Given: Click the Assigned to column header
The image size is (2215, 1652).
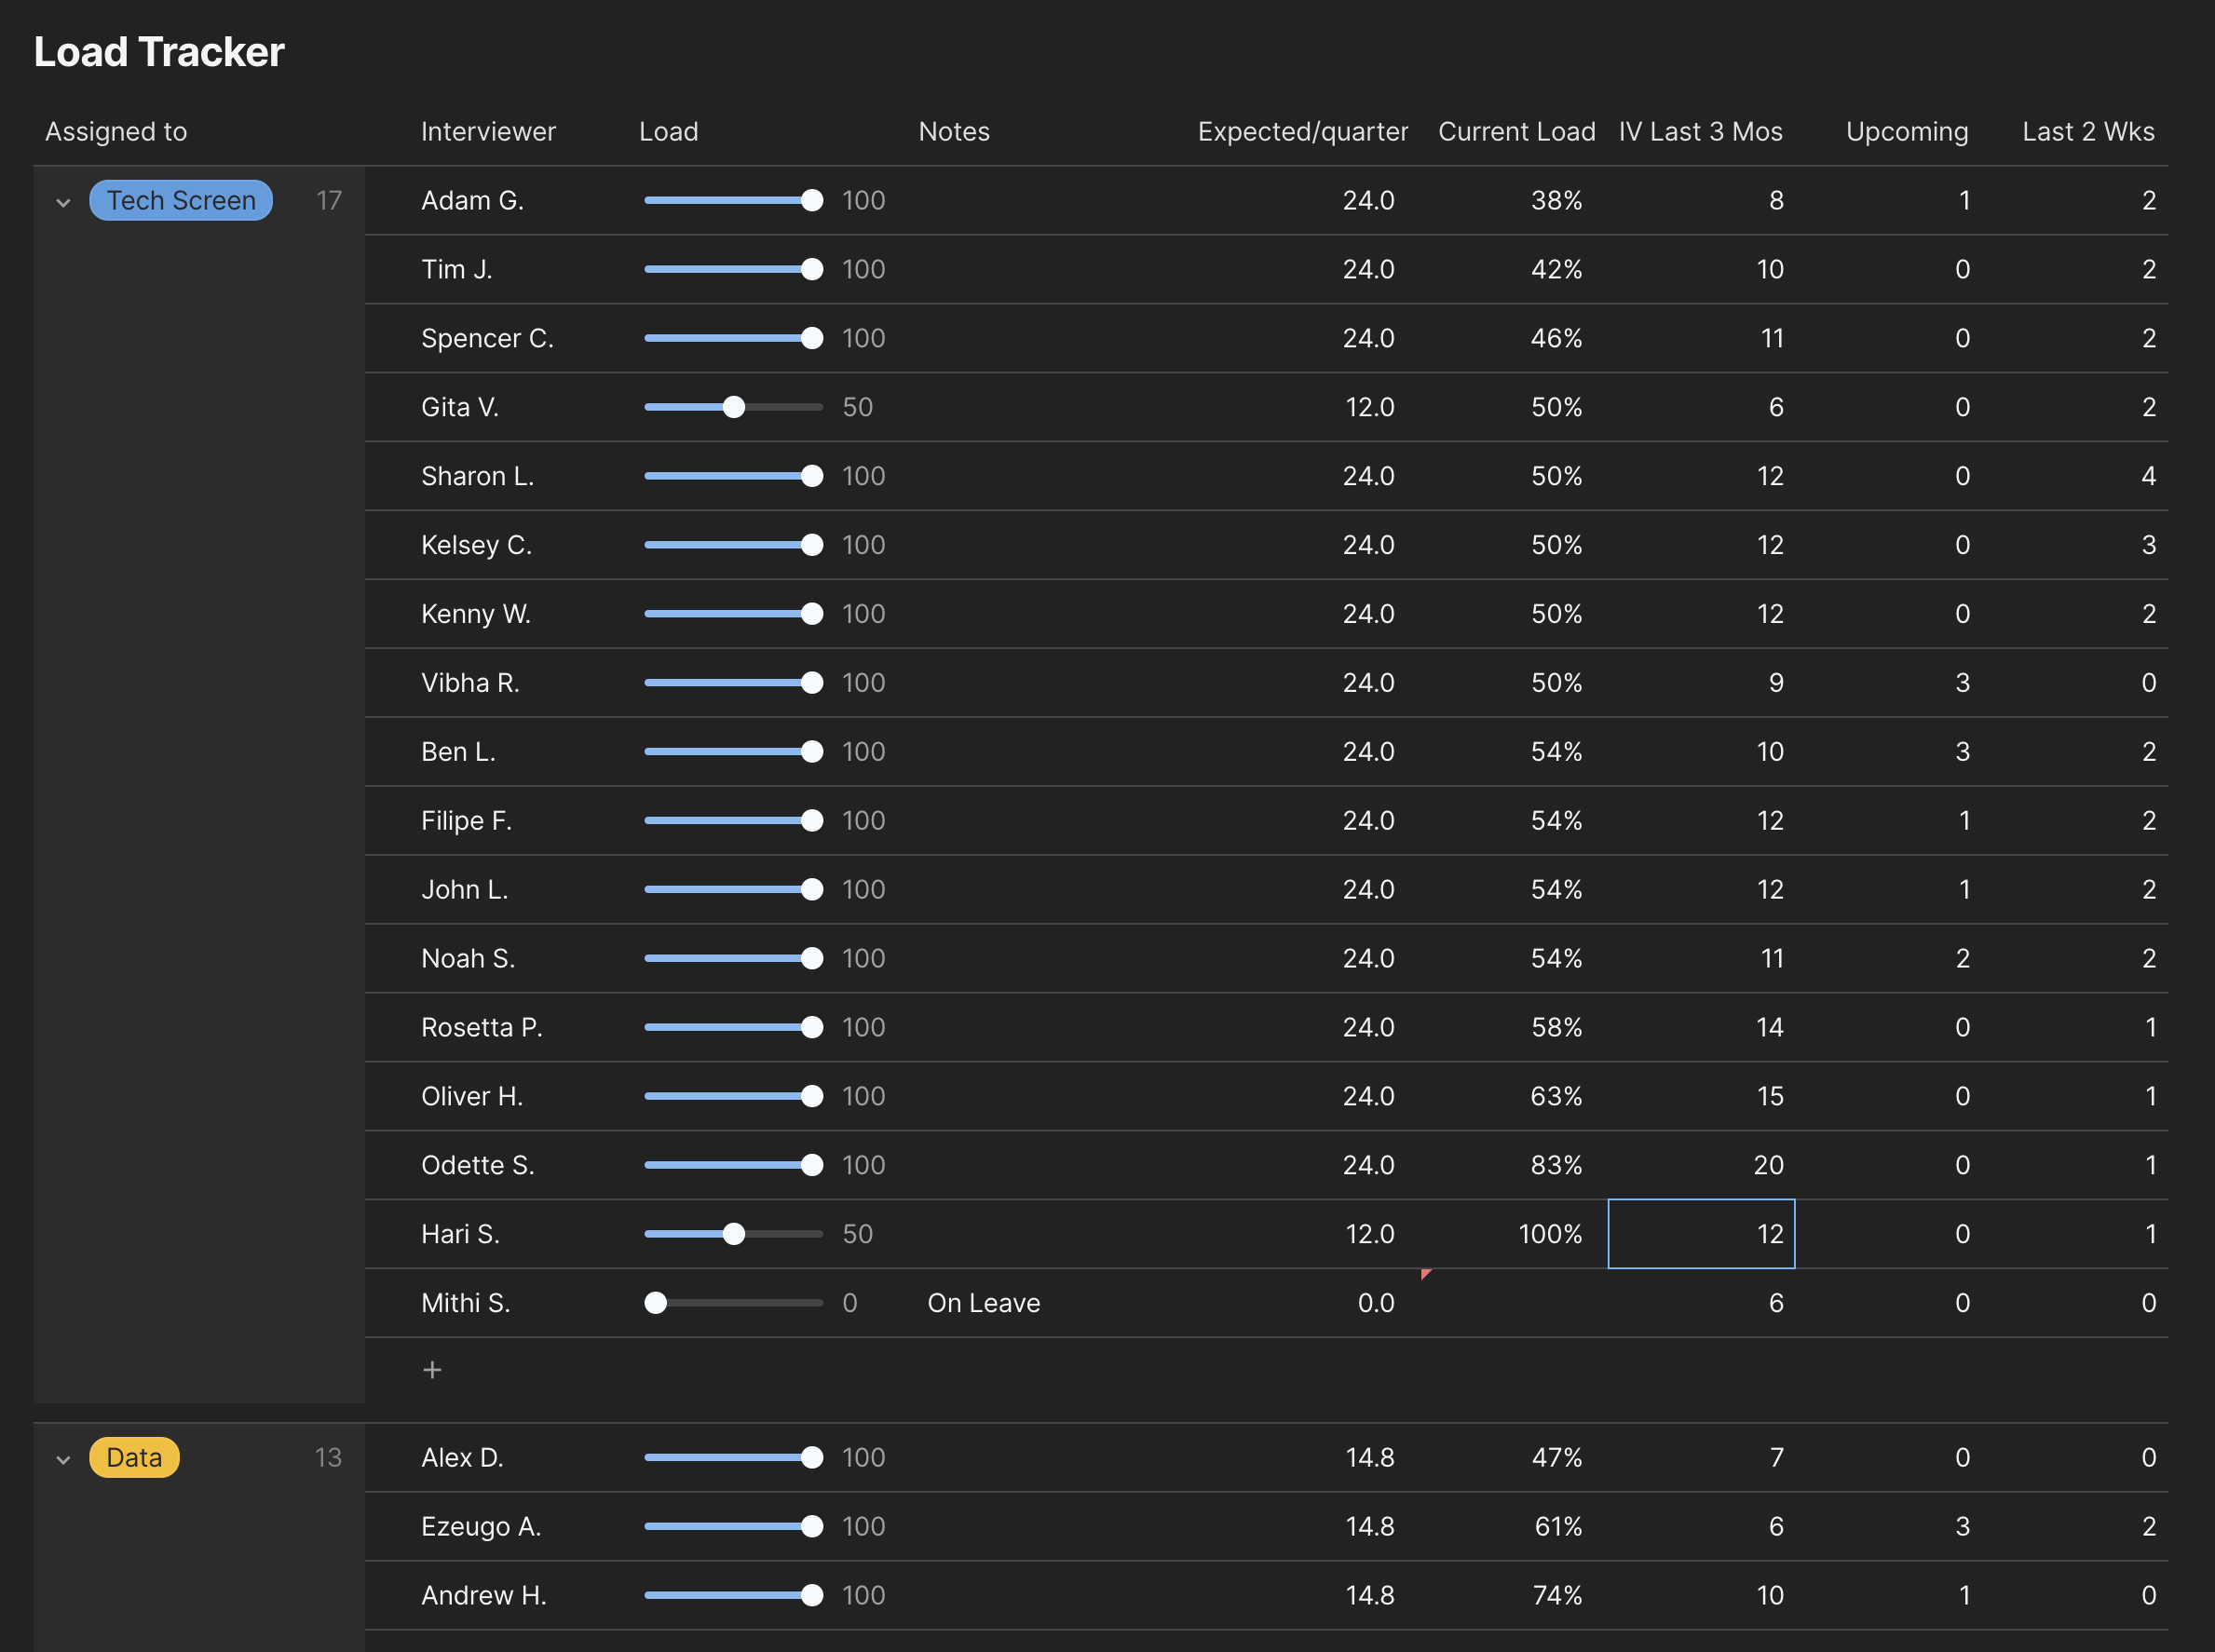Looking at the screenshot, I should click(x=116, y=132).
